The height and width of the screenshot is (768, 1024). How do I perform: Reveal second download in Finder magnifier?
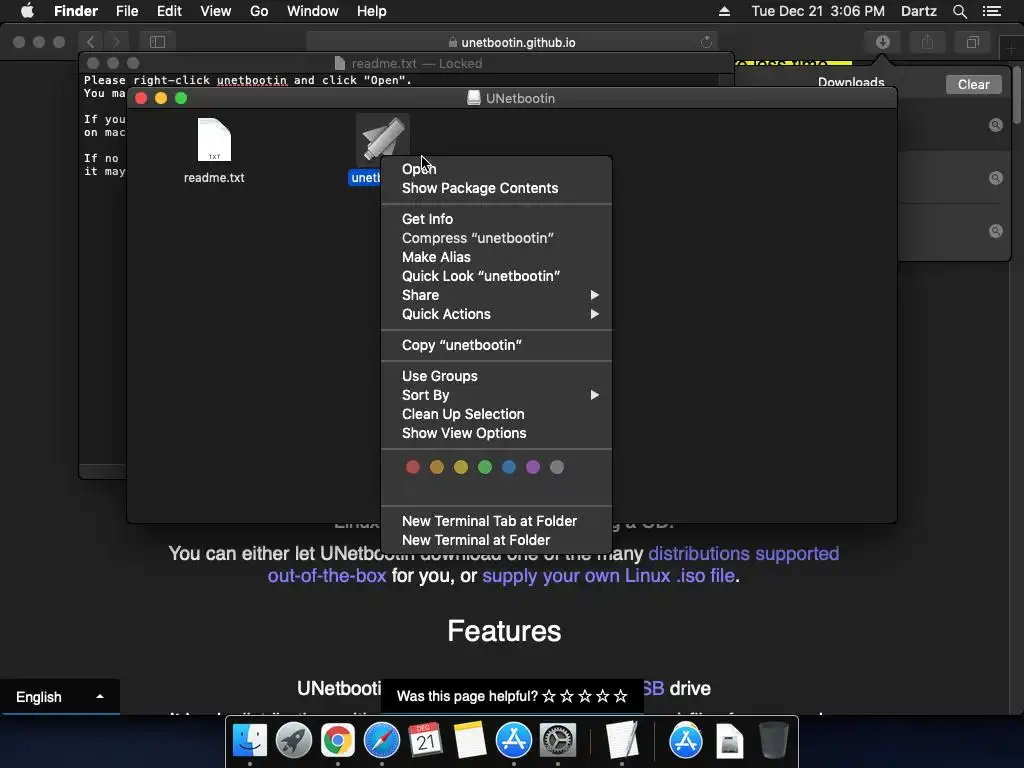995,178
